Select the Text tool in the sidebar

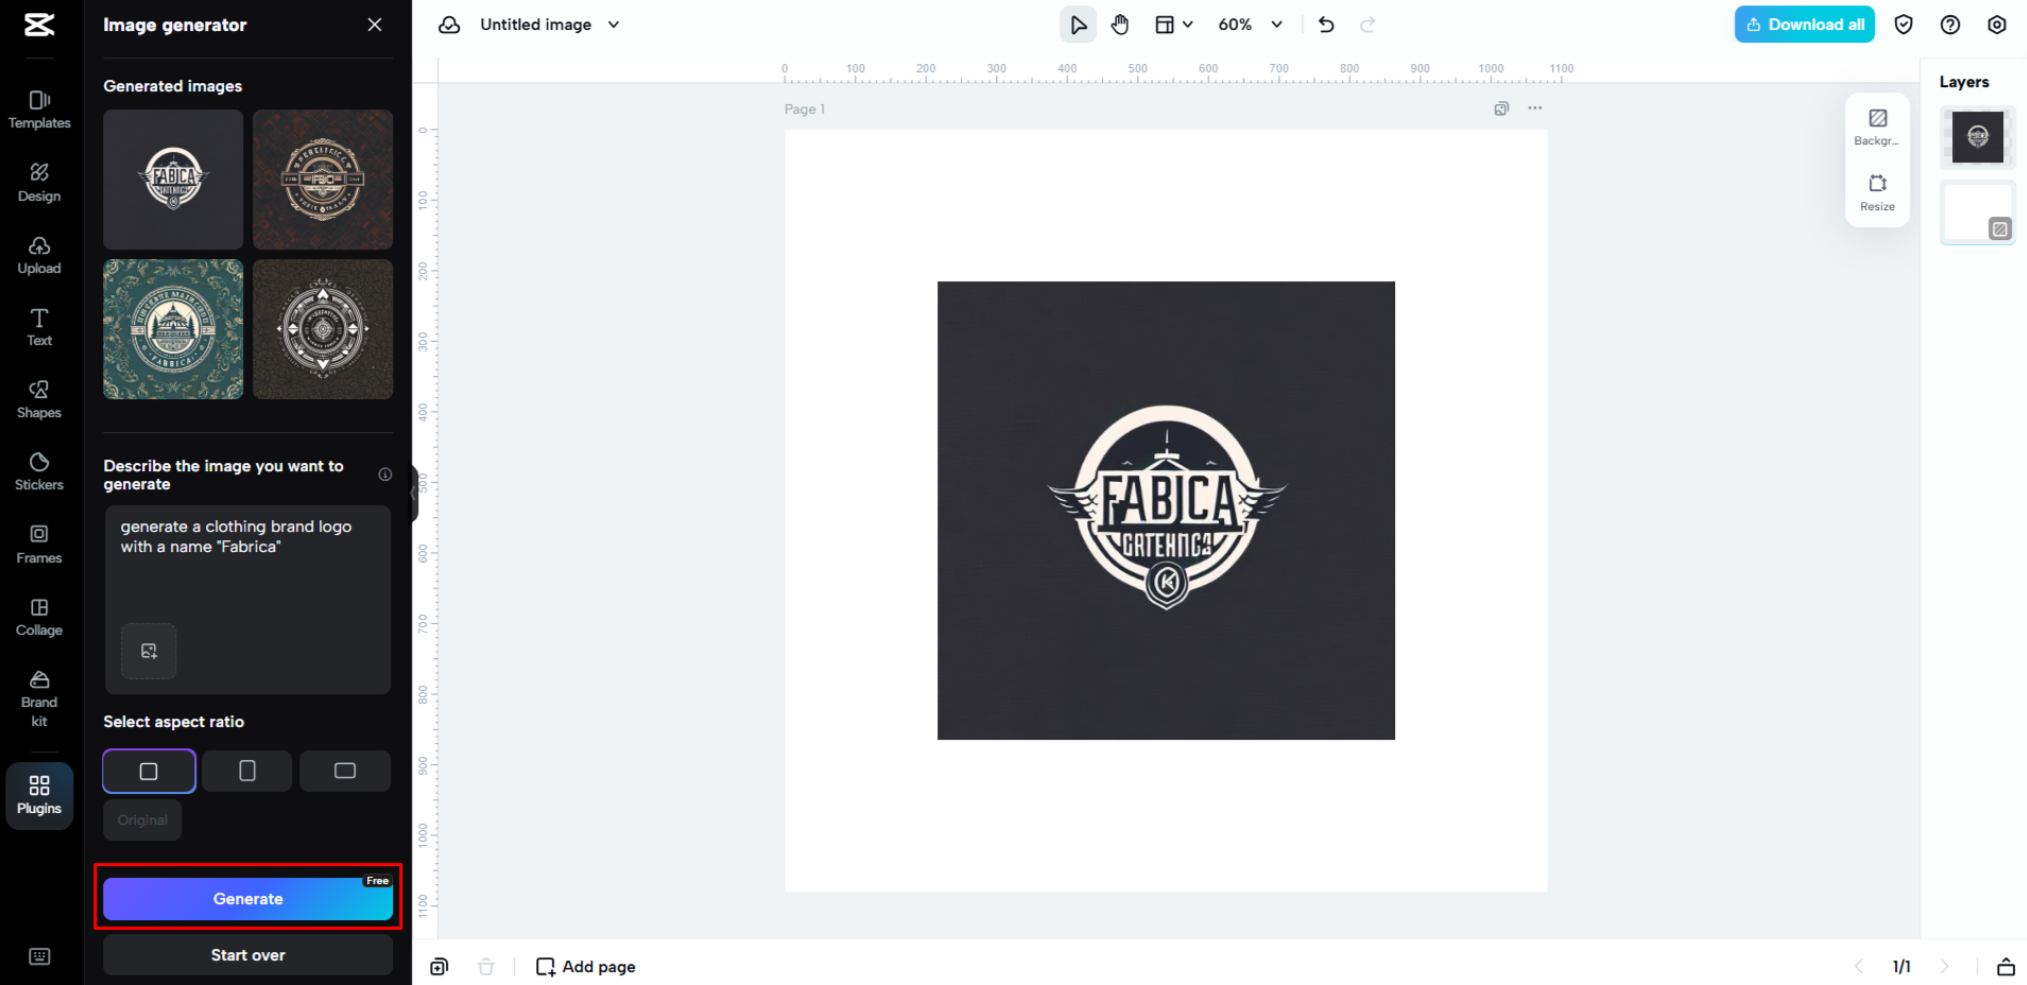pos(38,326)
